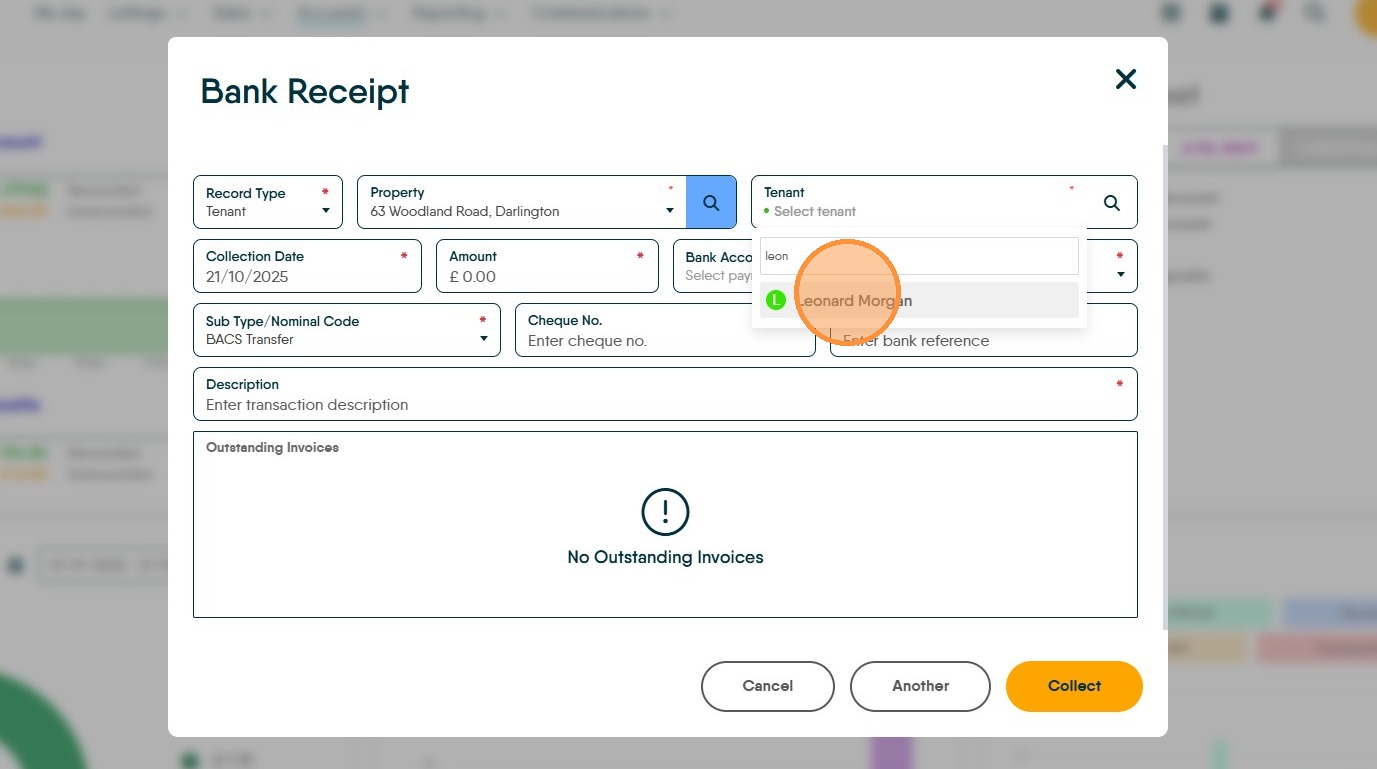The image size is (1377, 769).
Task: Expand the Bank Account dropdown arrow
Action: coord(1120,274)
